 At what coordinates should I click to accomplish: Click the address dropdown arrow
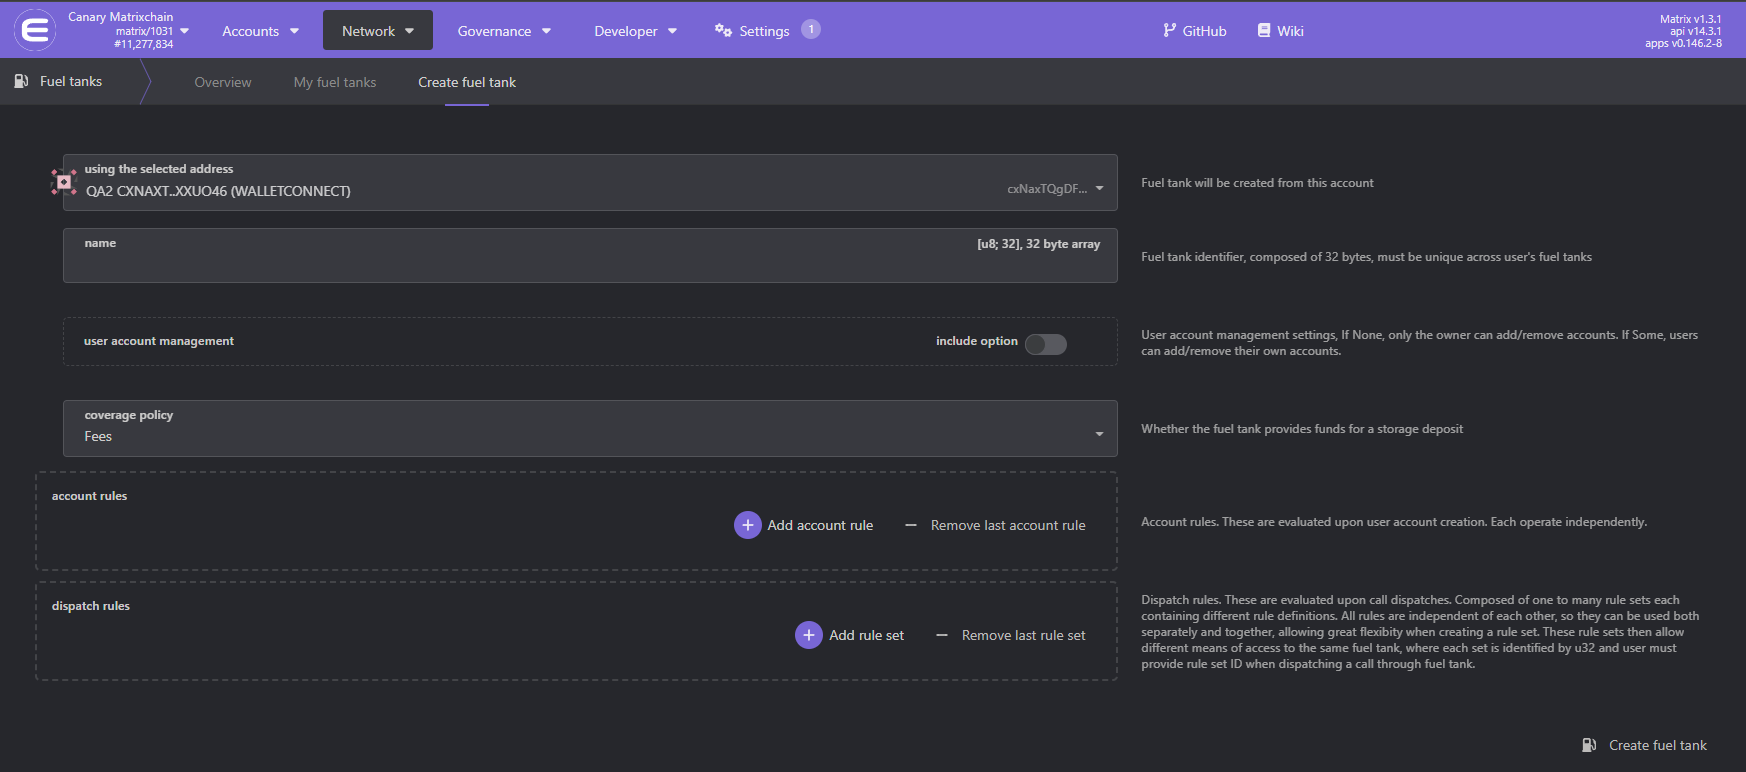coord(1100,188)
